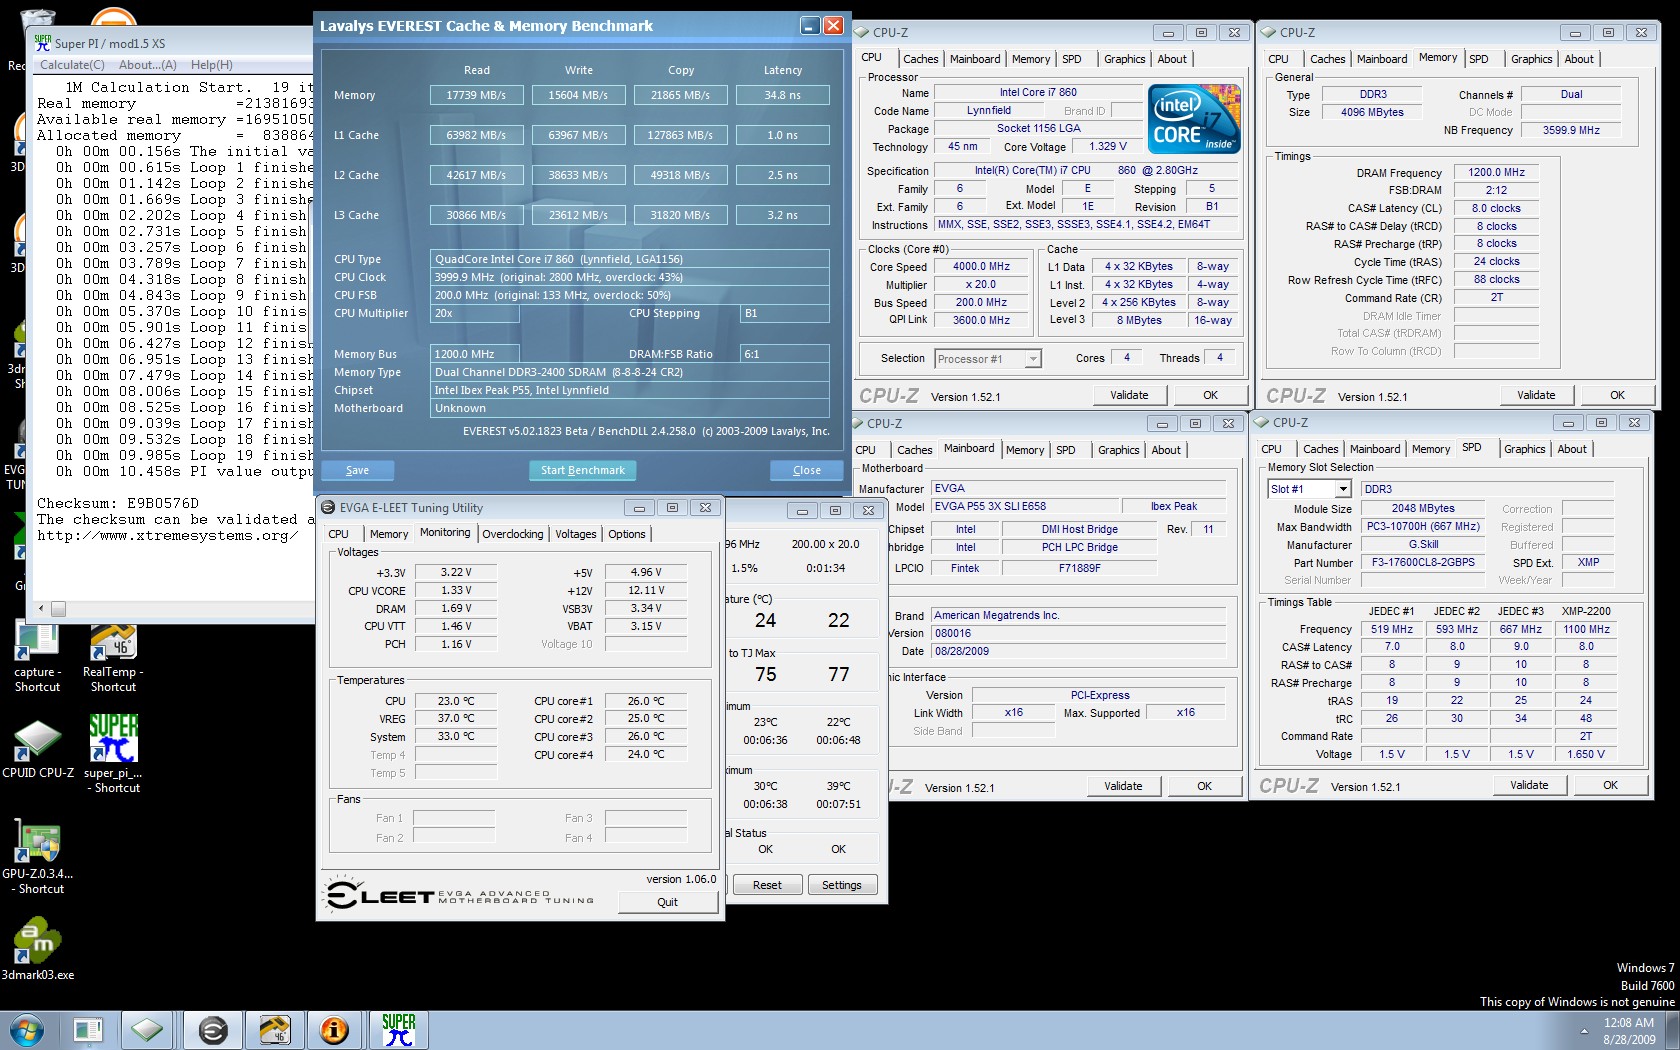Switch to CPU tab in E-LEET
Image resolution: width=1680 pixels, height=1050 pixels.
pos(339,534)
